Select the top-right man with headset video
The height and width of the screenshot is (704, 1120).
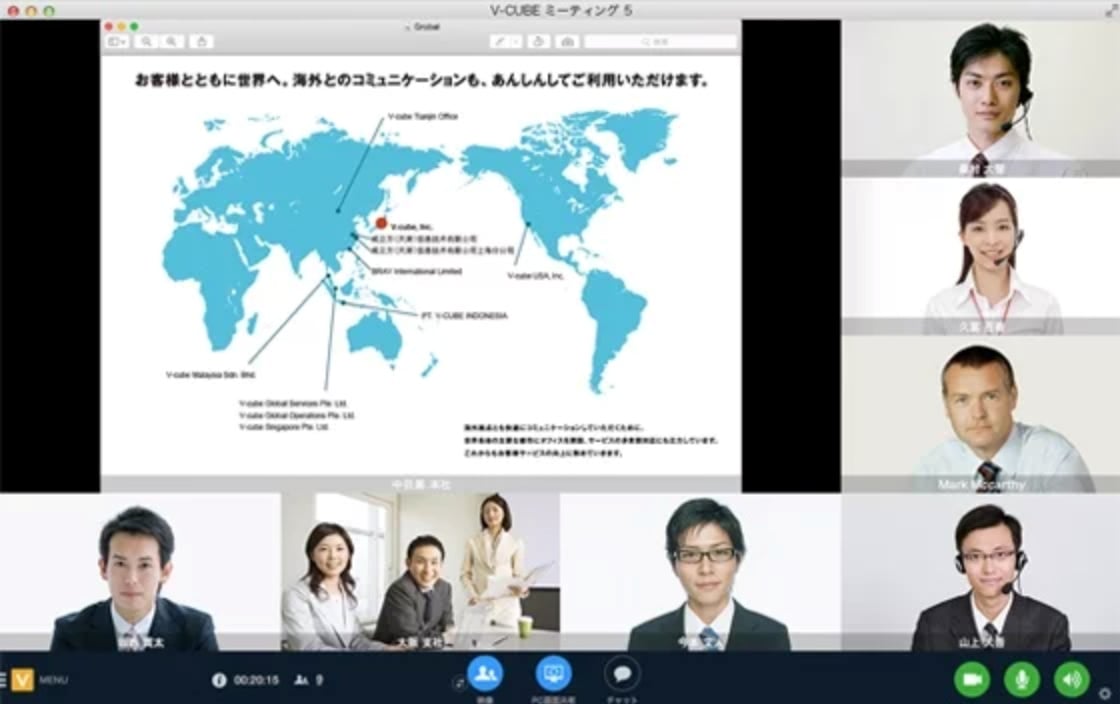point(981,98)
